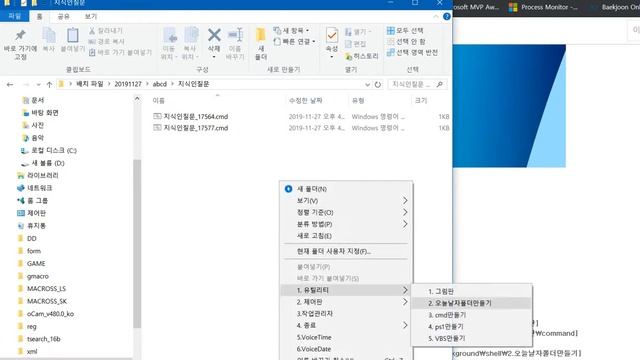The height and width of the screenshot is (360, 640).
Task: Collapse the ribbon with the chevron
Action: 436,16
